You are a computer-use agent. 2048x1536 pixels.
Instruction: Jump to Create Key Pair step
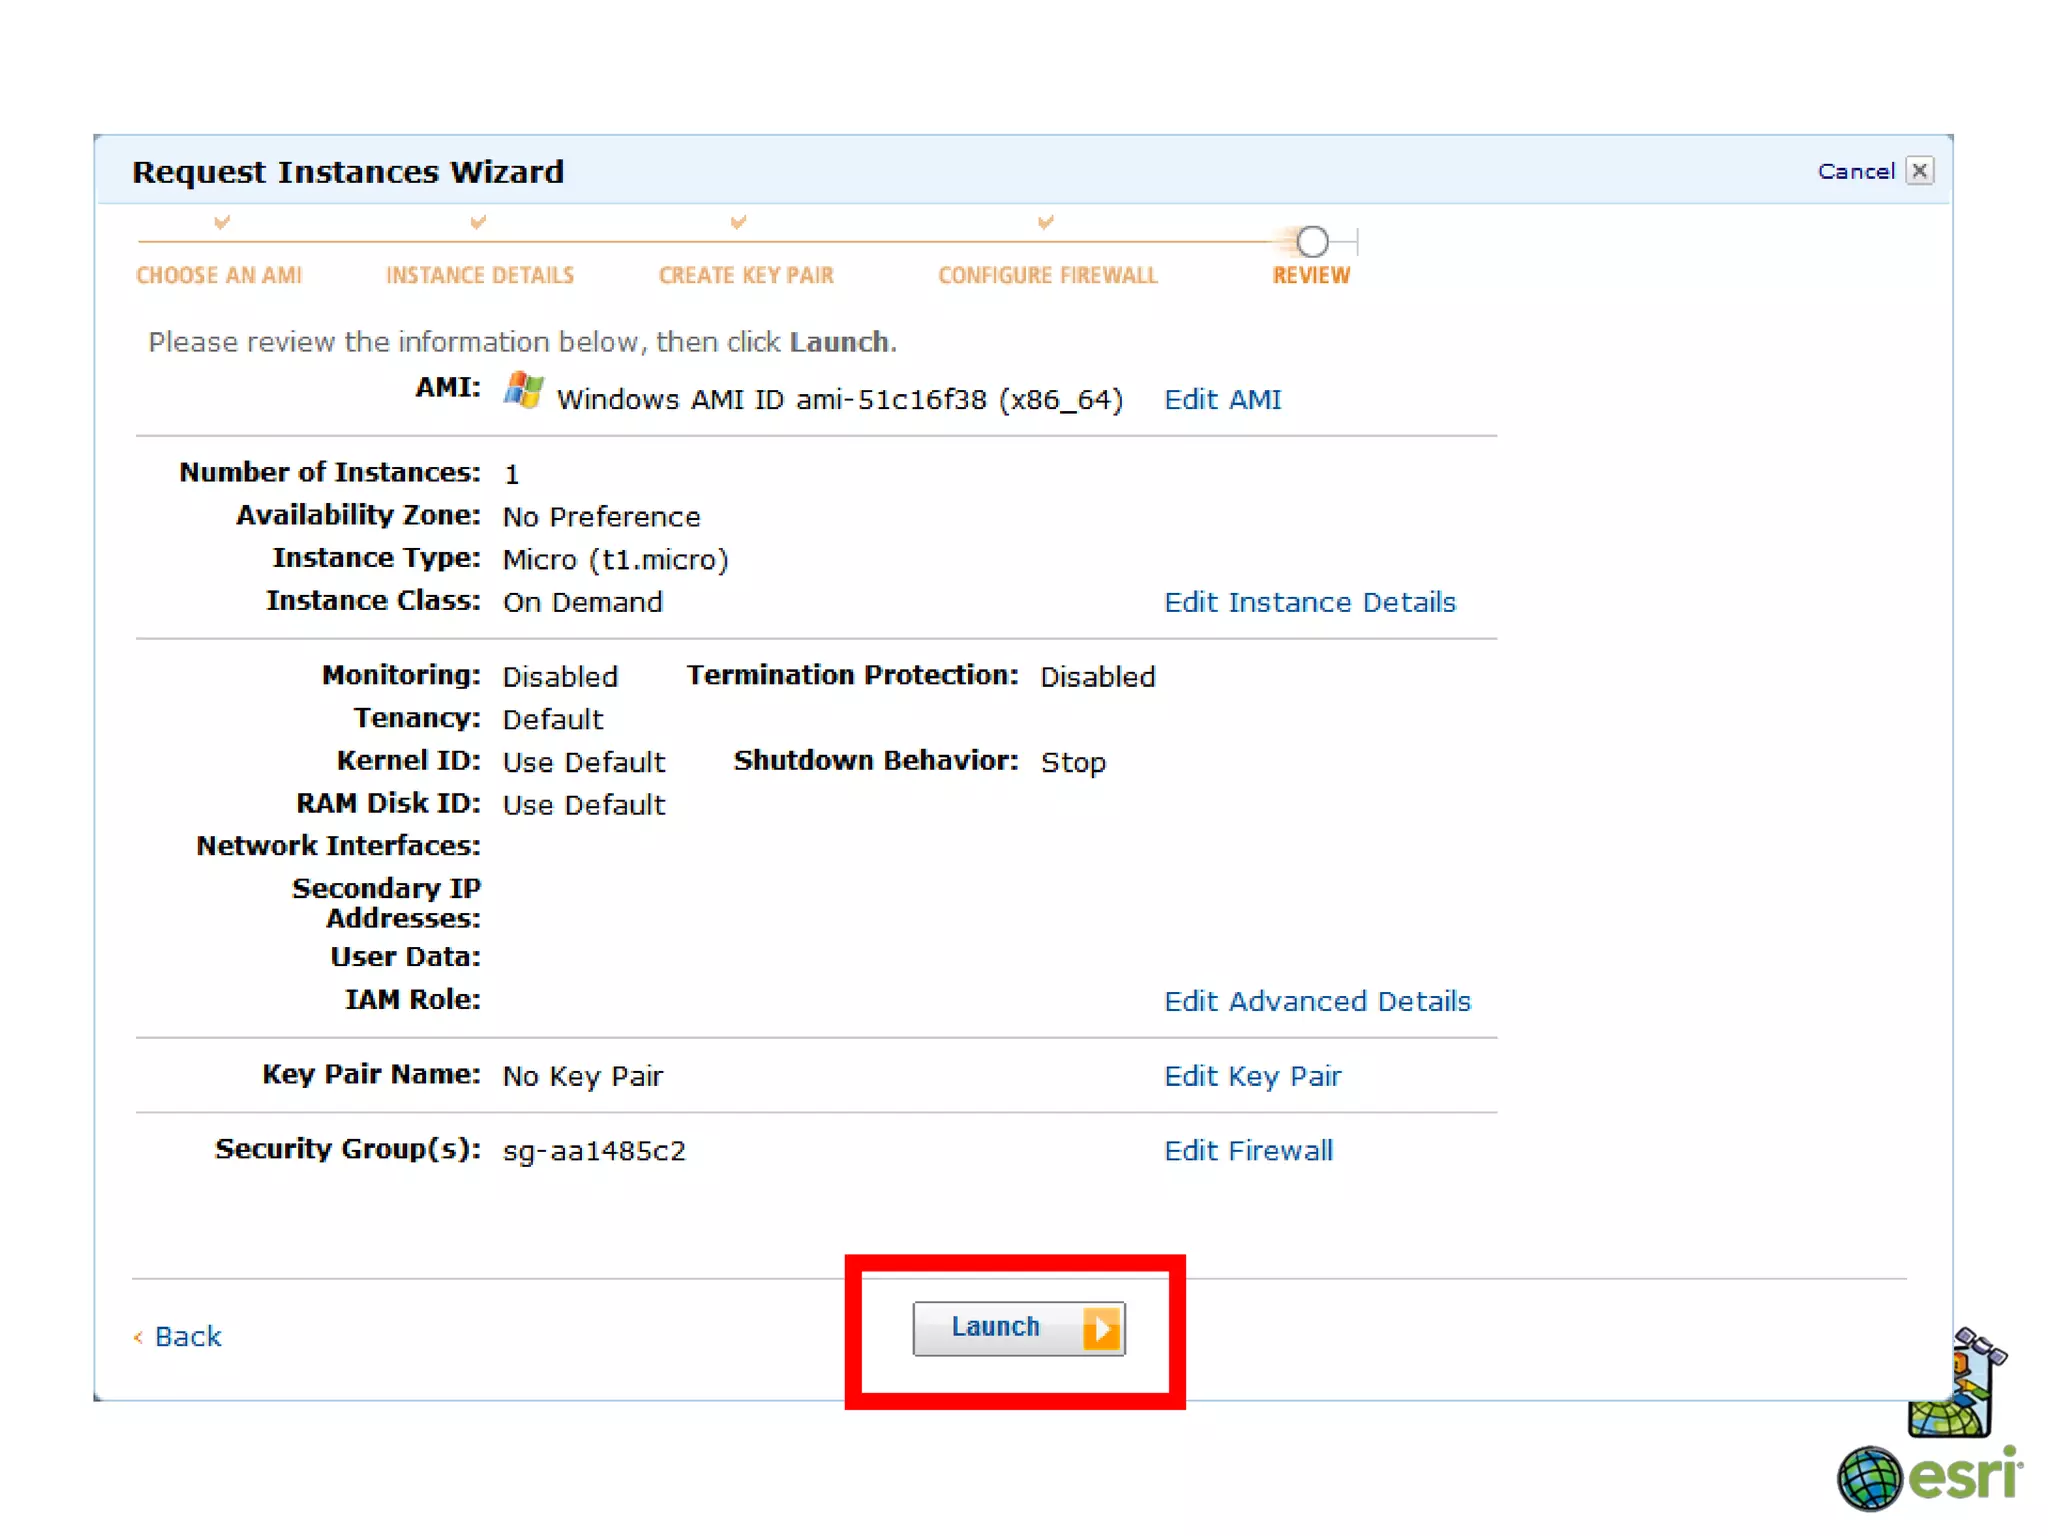click(746, 275)
